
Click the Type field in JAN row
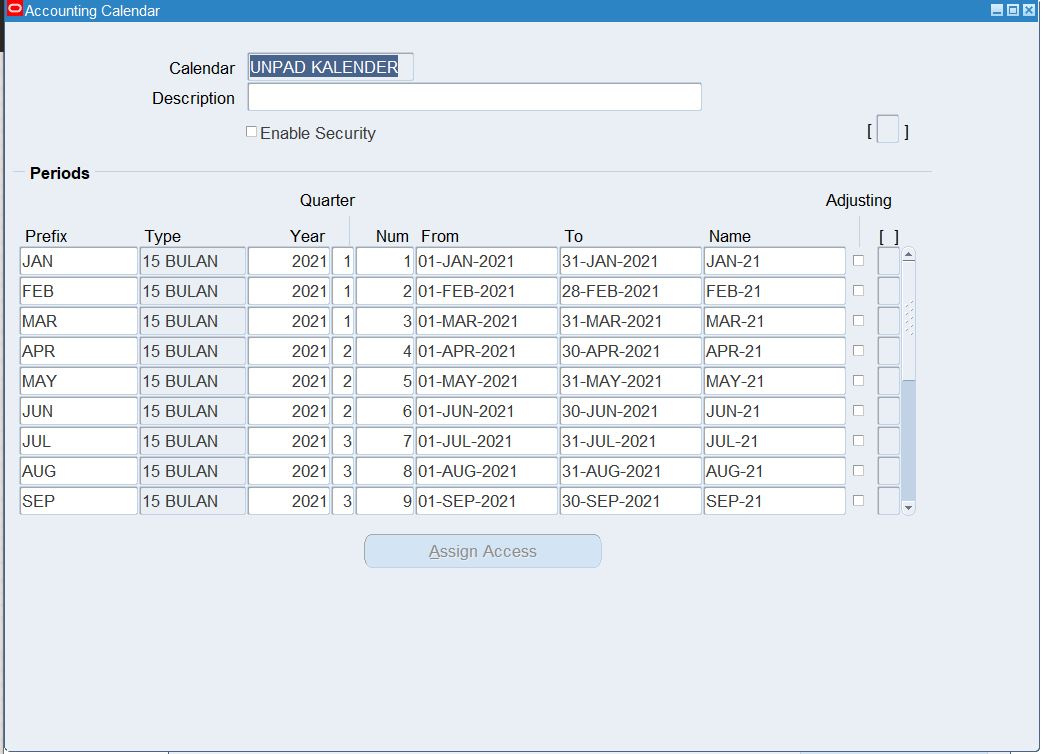pyautogui.click(x=193, y=261)
